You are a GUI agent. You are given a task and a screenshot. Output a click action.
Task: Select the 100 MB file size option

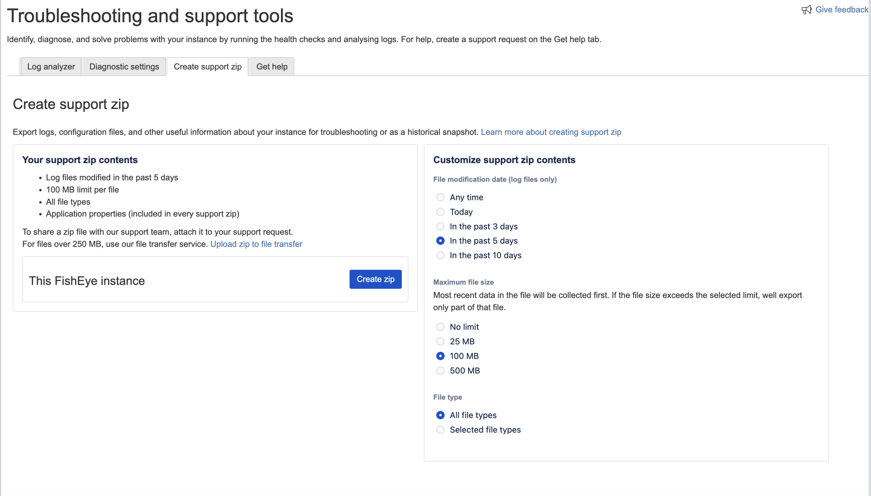(x=440, y=356)
